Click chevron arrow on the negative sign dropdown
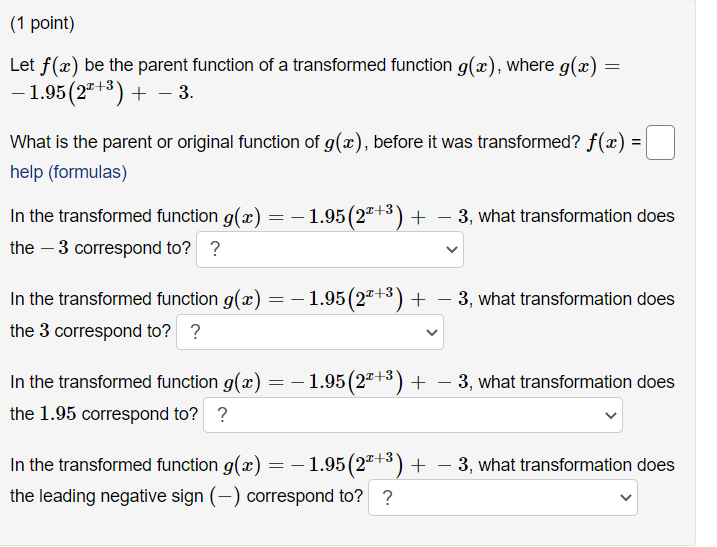This screenshot has height=547, width=717. click(x=626, y=497)
